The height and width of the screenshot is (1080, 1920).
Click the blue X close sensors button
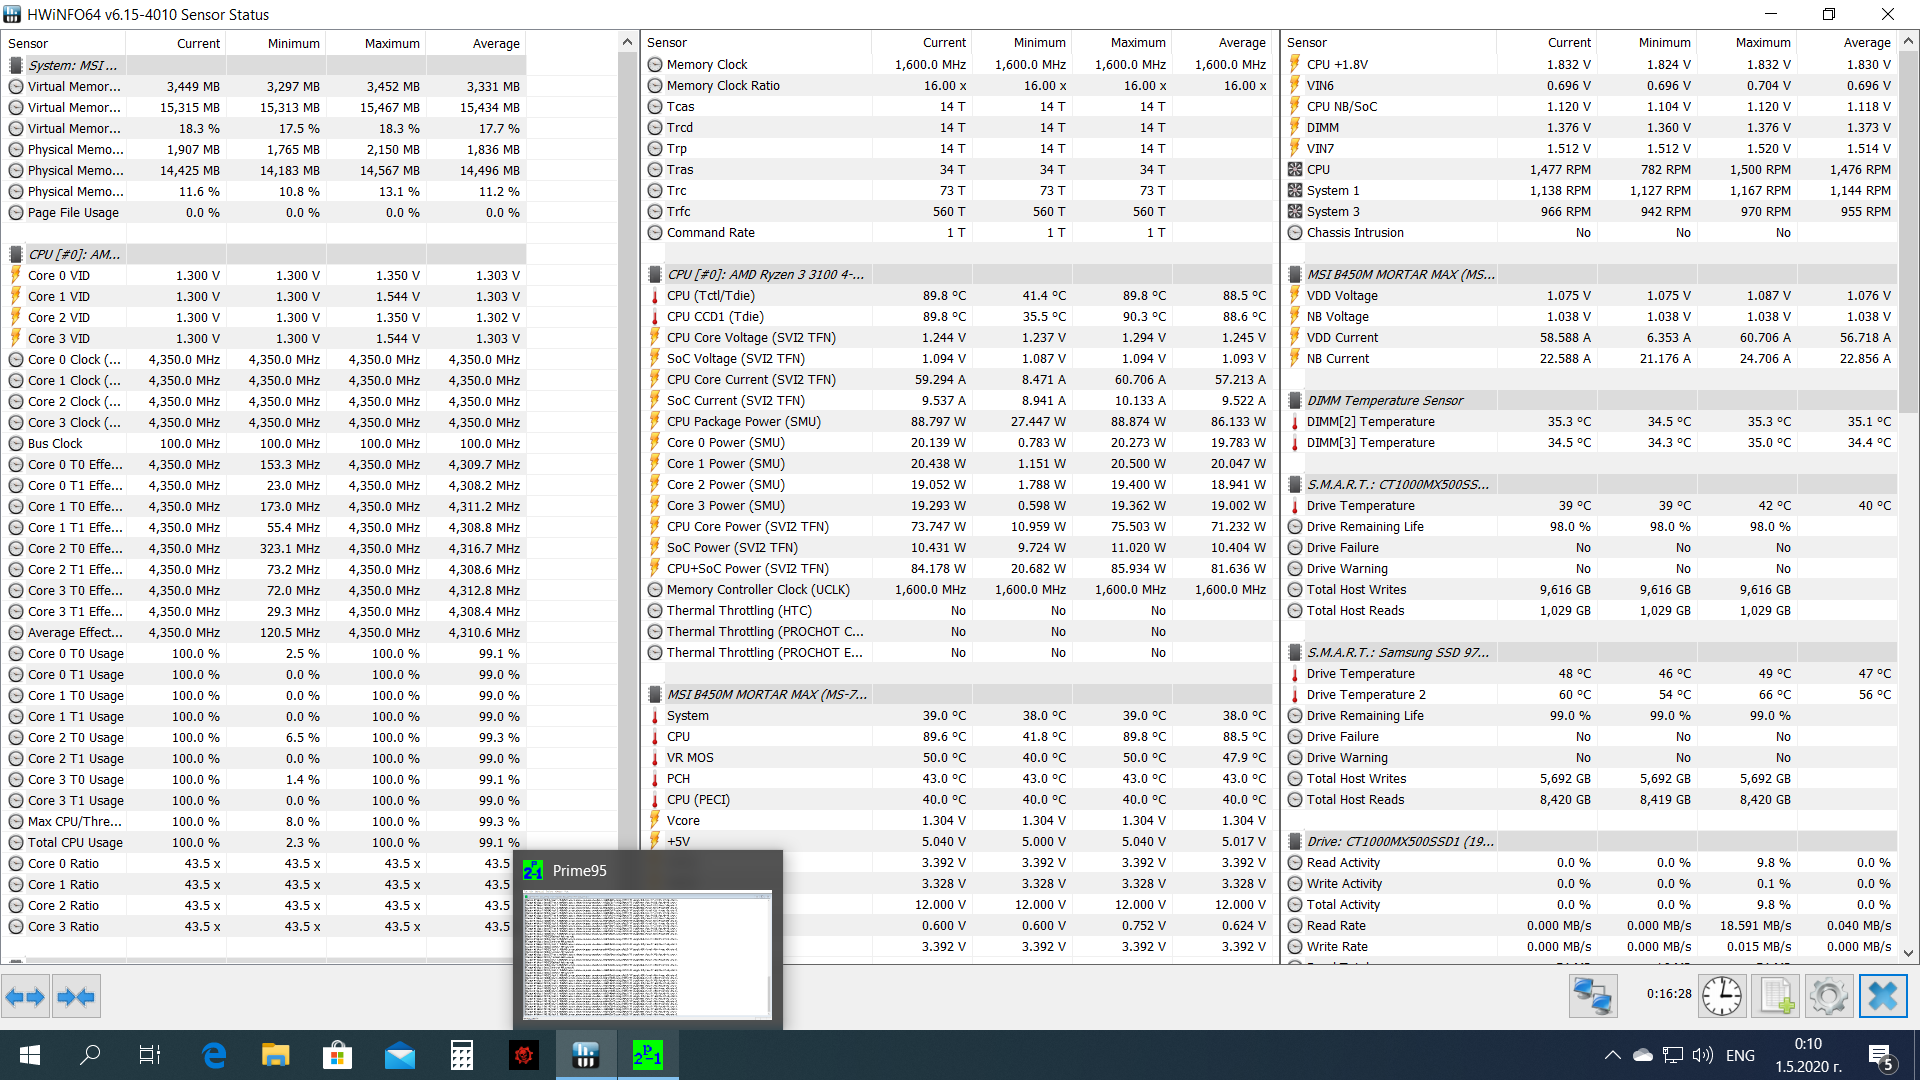click(1883, 996)
